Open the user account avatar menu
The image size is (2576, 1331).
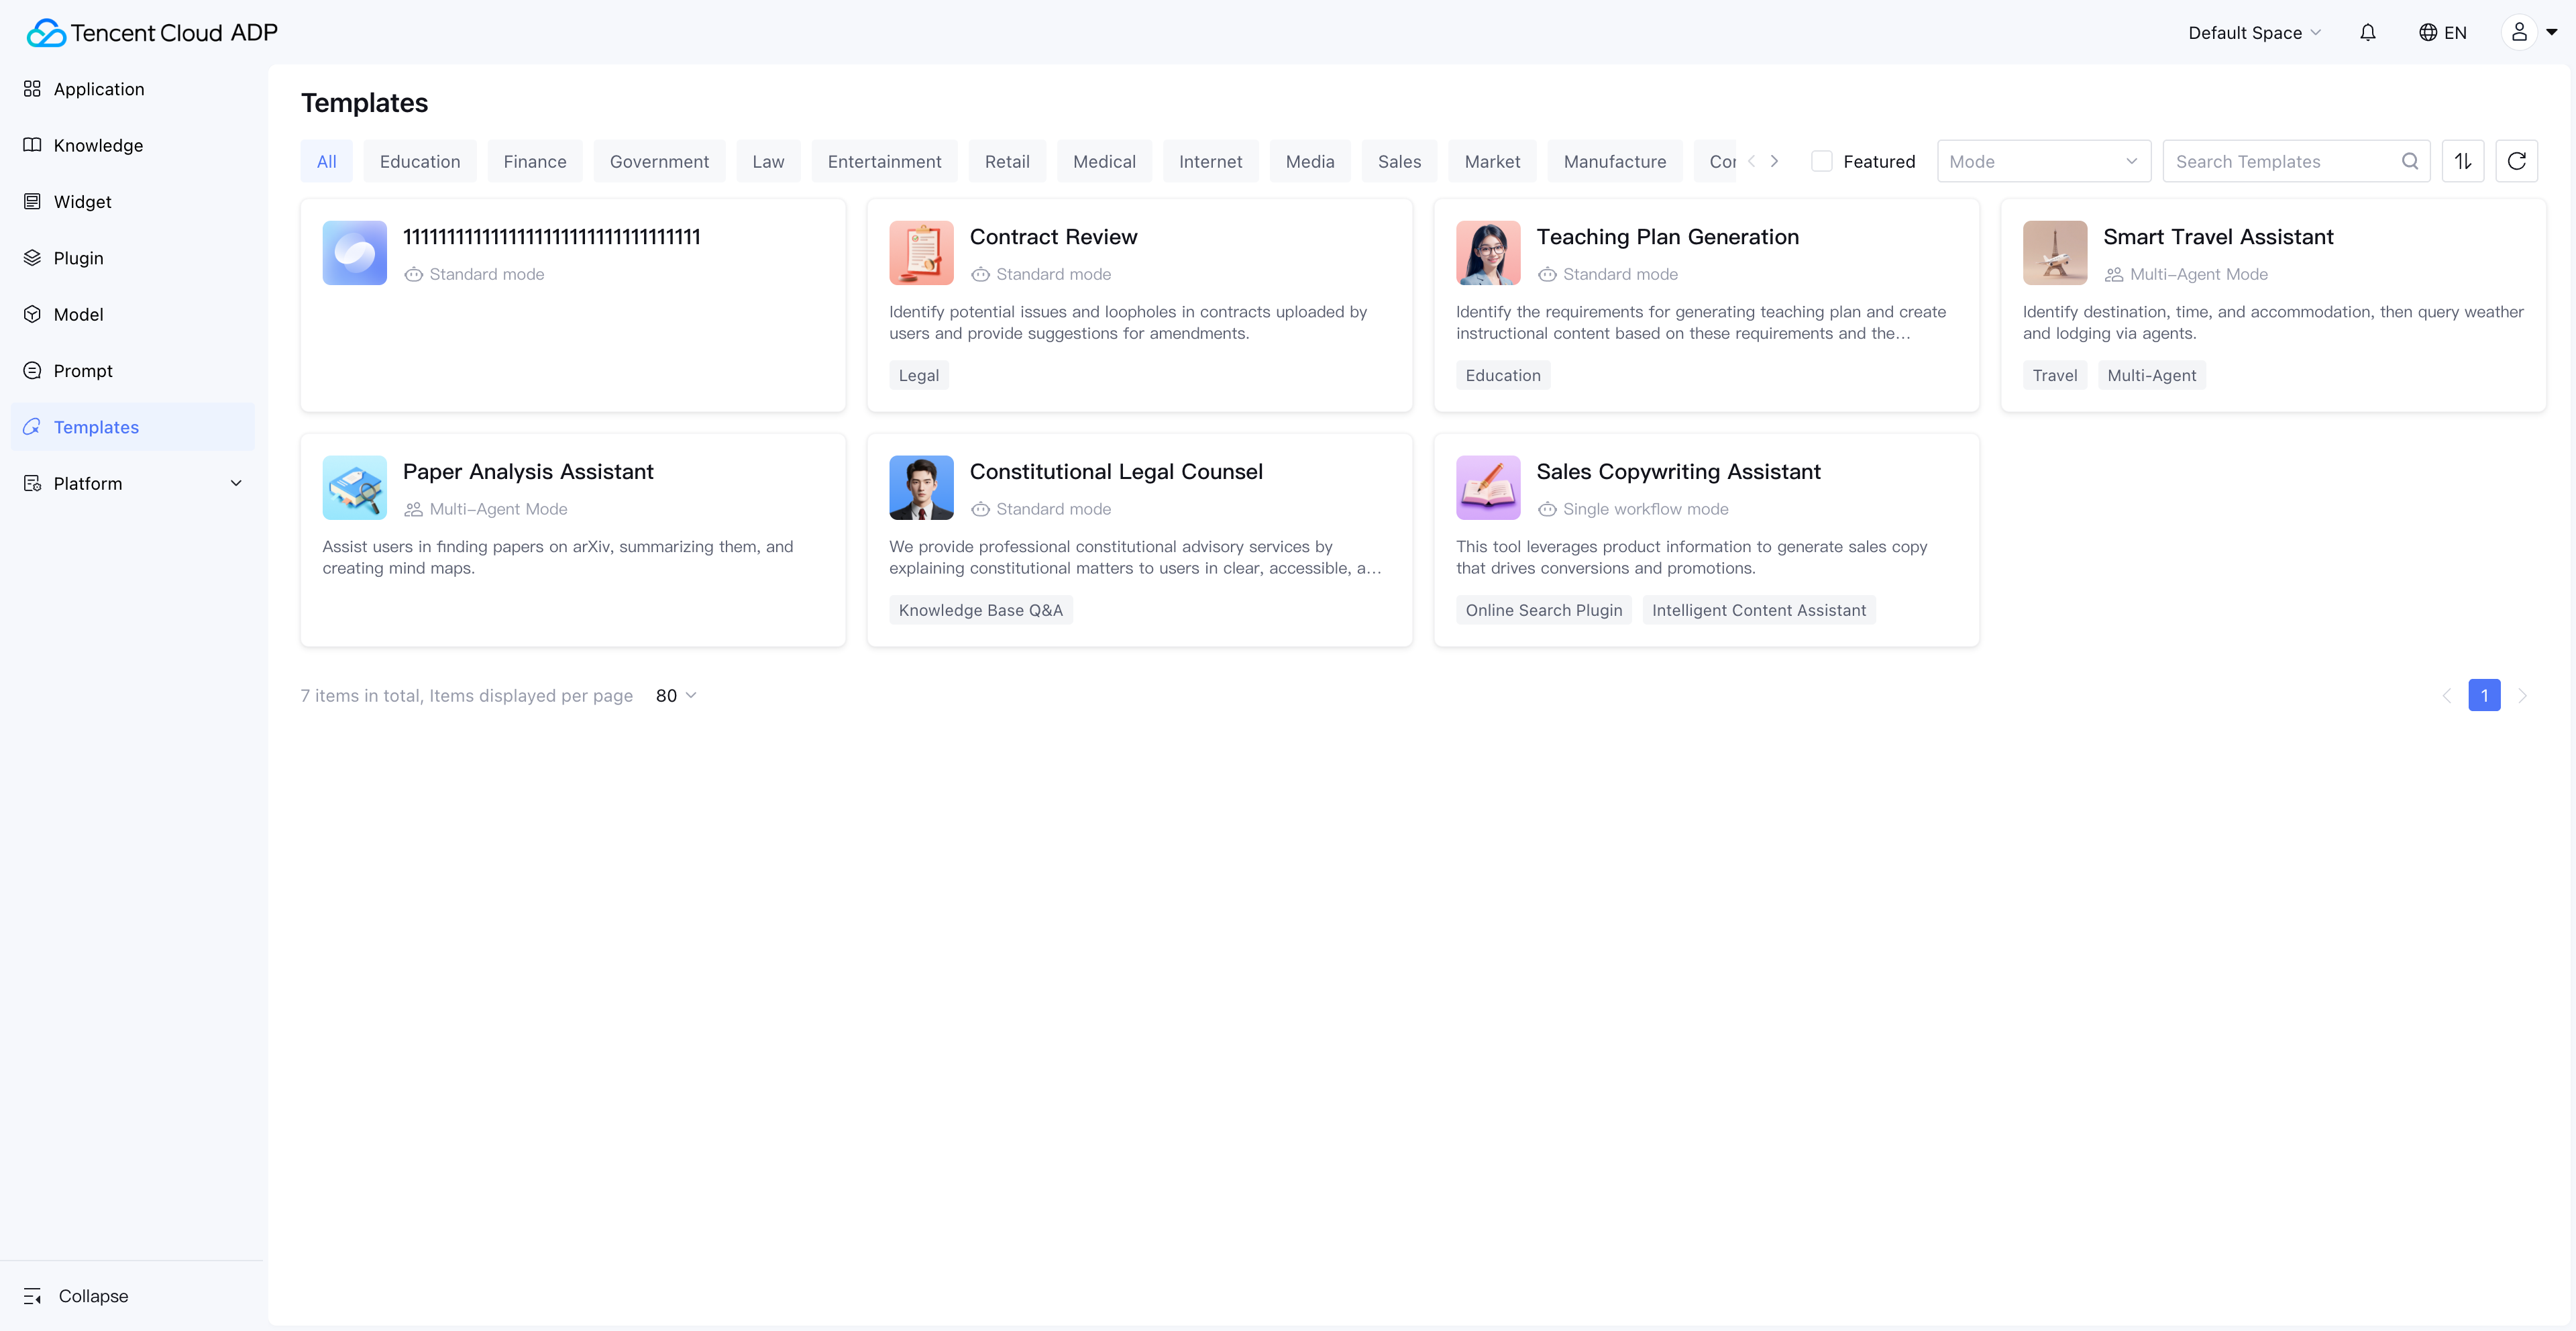coord(2519,33)
